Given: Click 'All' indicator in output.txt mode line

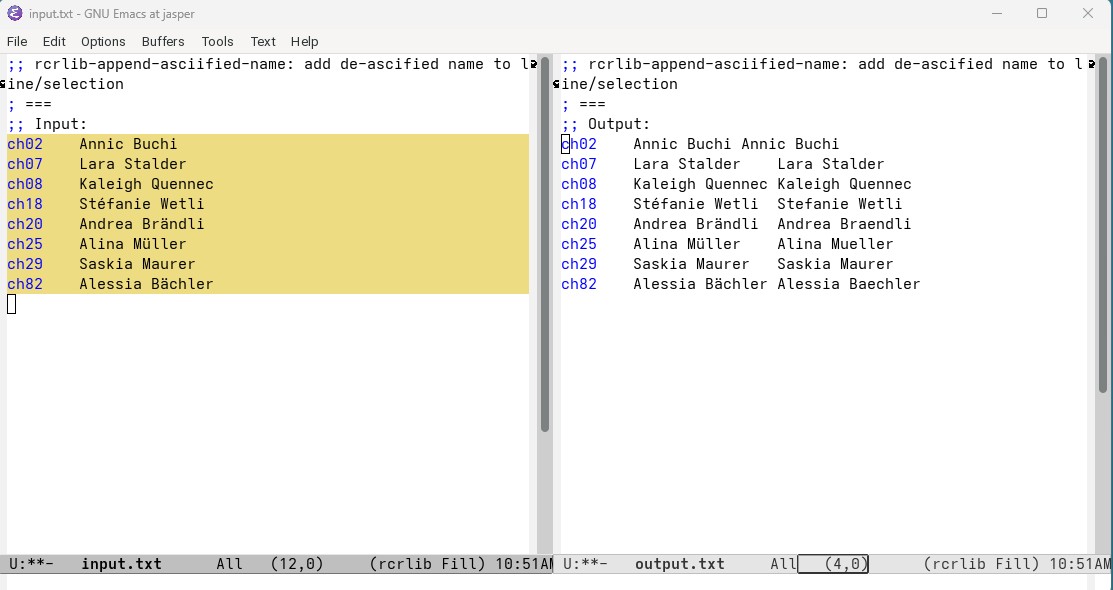Looking at the screenshot, I should tap(784, 564).
